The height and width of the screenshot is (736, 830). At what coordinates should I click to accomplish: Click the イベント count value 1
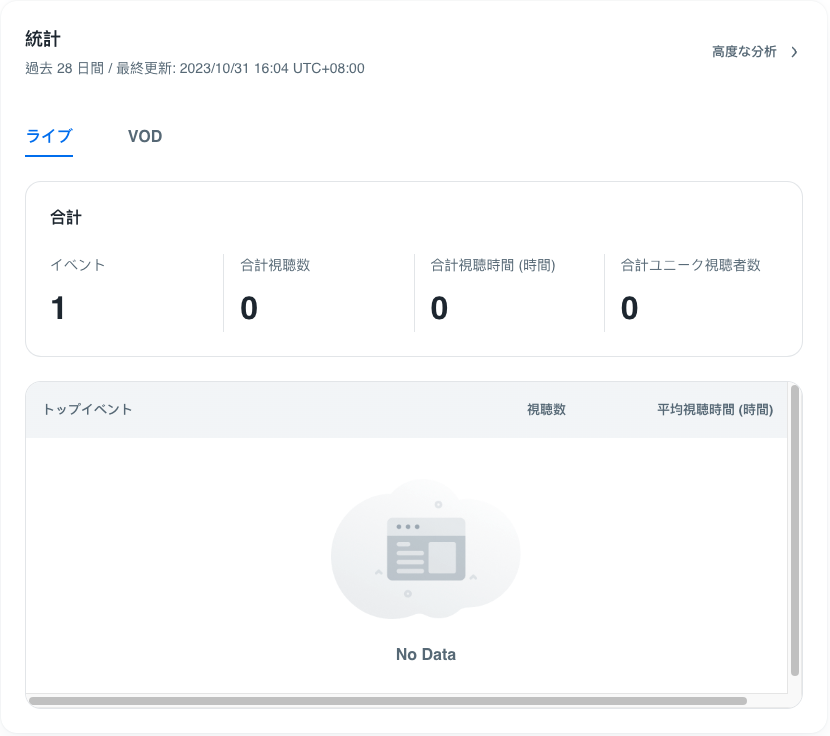coord(58,309)
